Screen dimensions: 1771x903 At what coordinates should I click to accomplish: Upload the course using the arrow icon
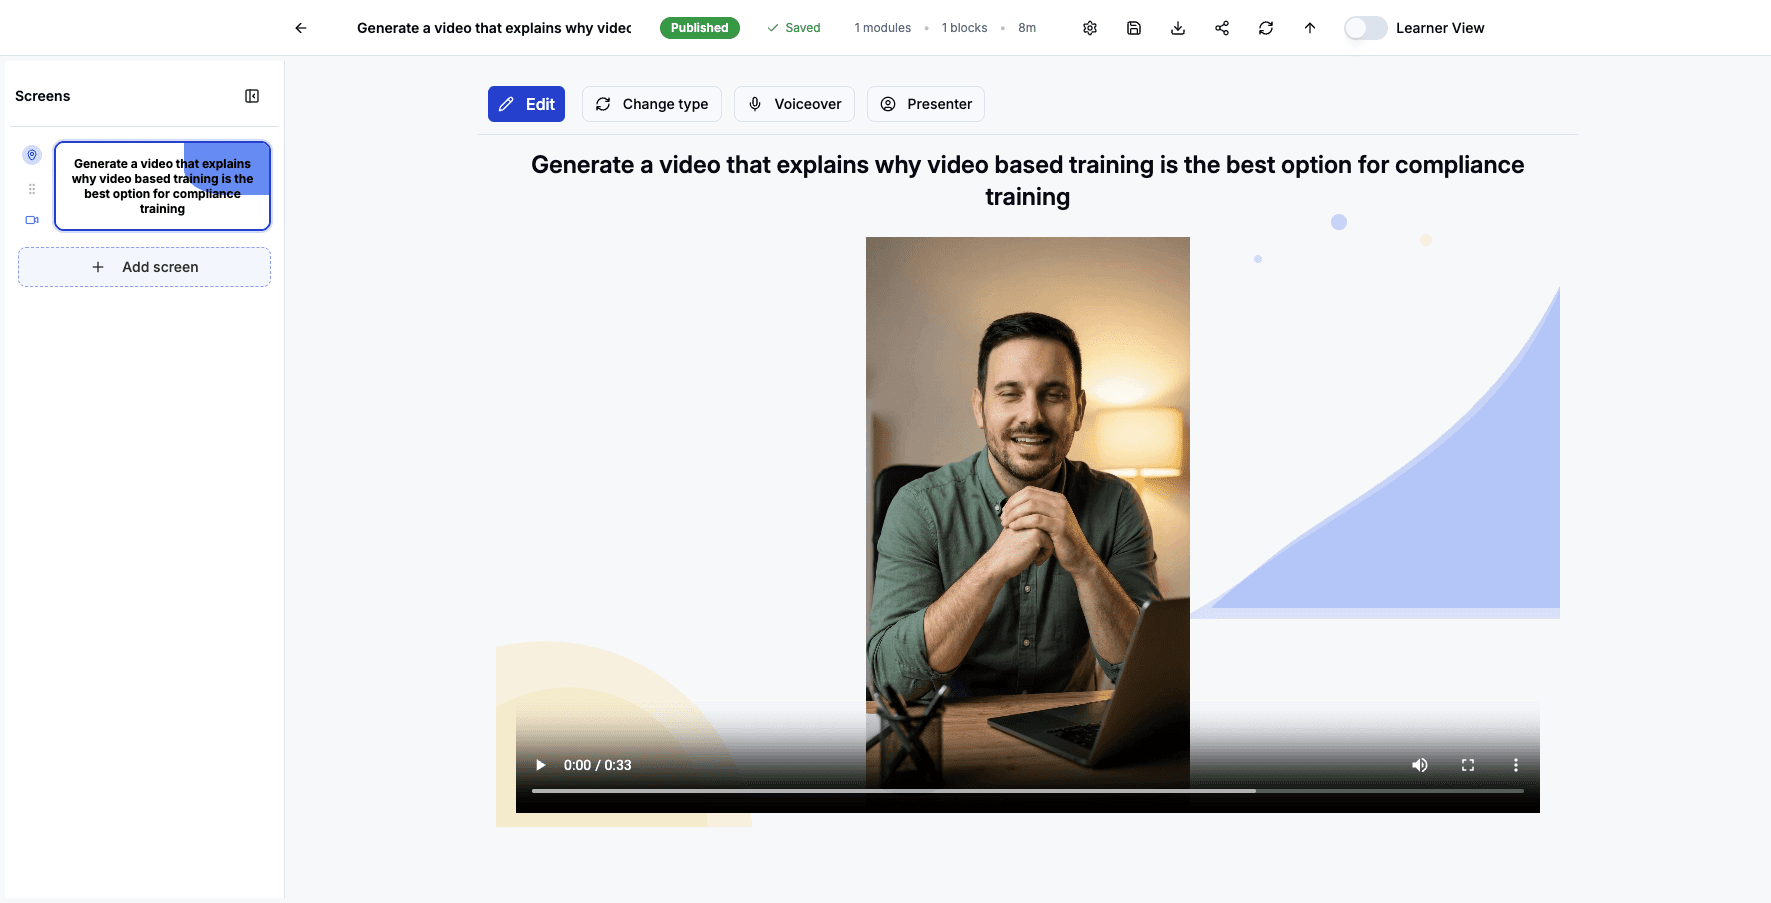(x=1309, y=27)
